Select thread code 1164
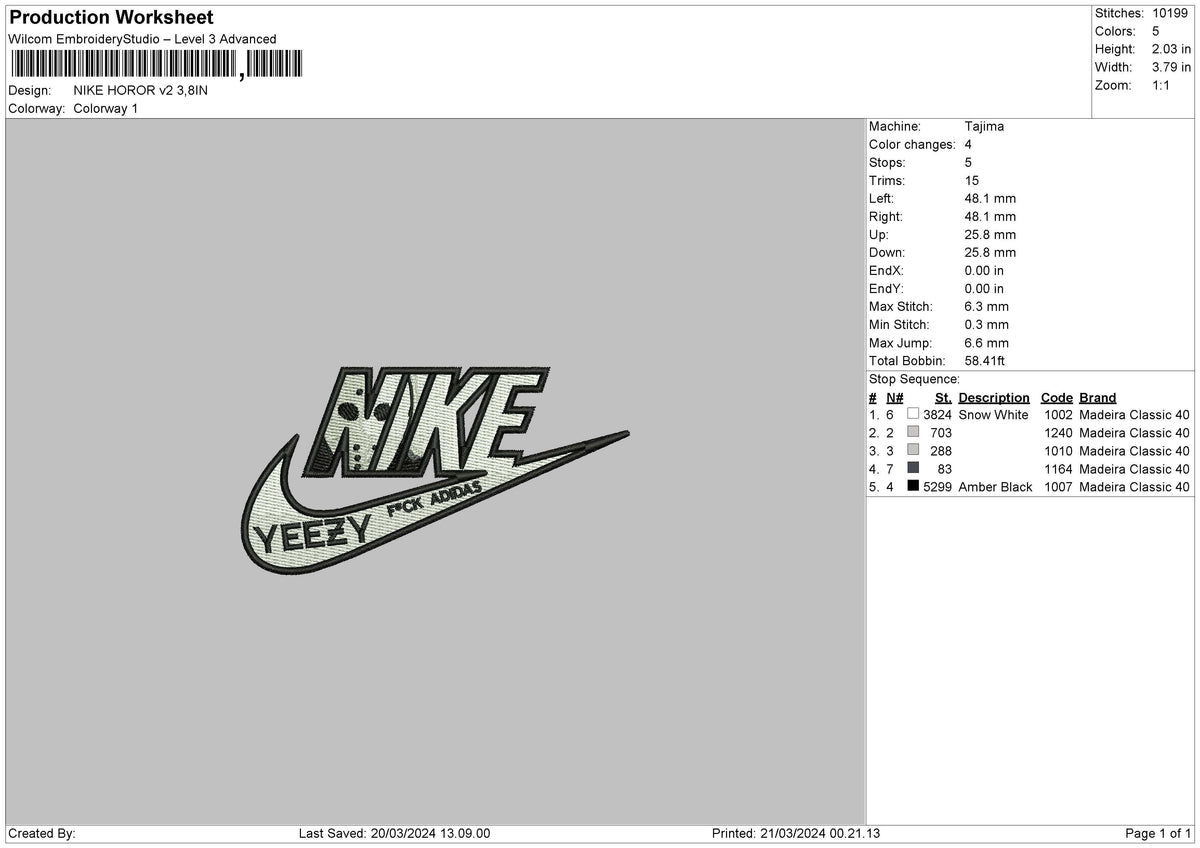Image resolution: width=1200 pixels, height=848 pixels. [x=1058, y=468]
